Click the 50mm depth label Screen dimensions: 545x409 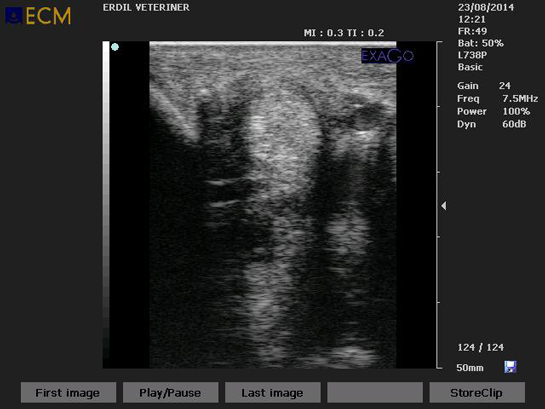coord(470,368)
